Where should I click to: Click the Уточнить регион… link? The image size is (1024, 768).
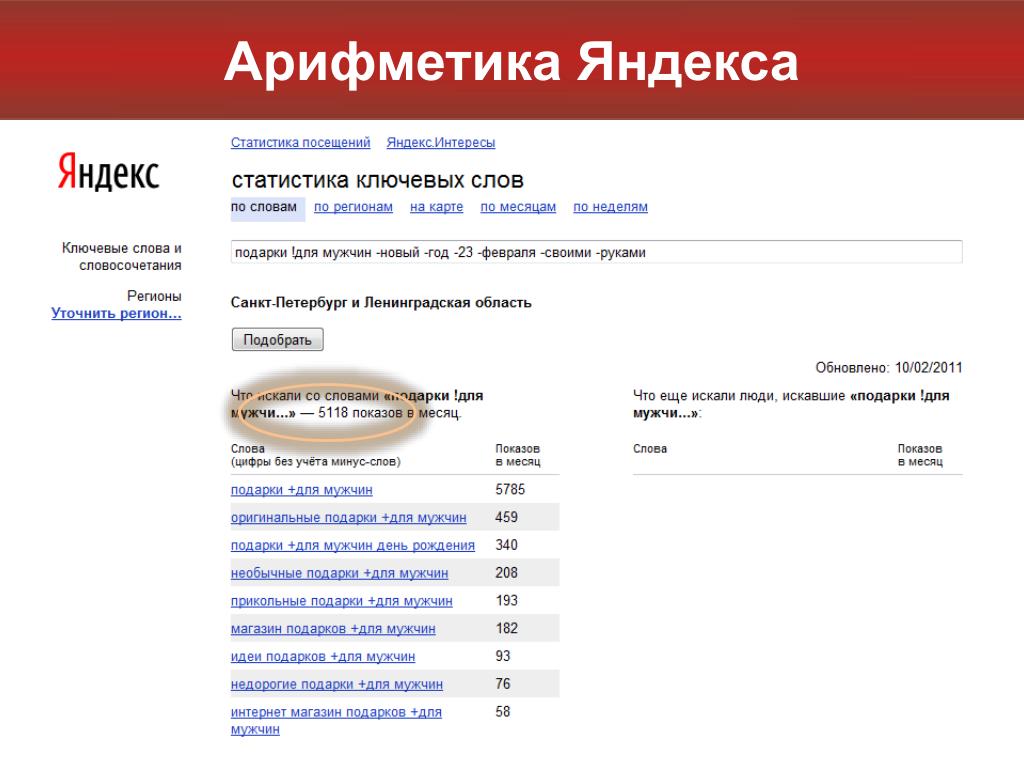(x=116, y=313)
